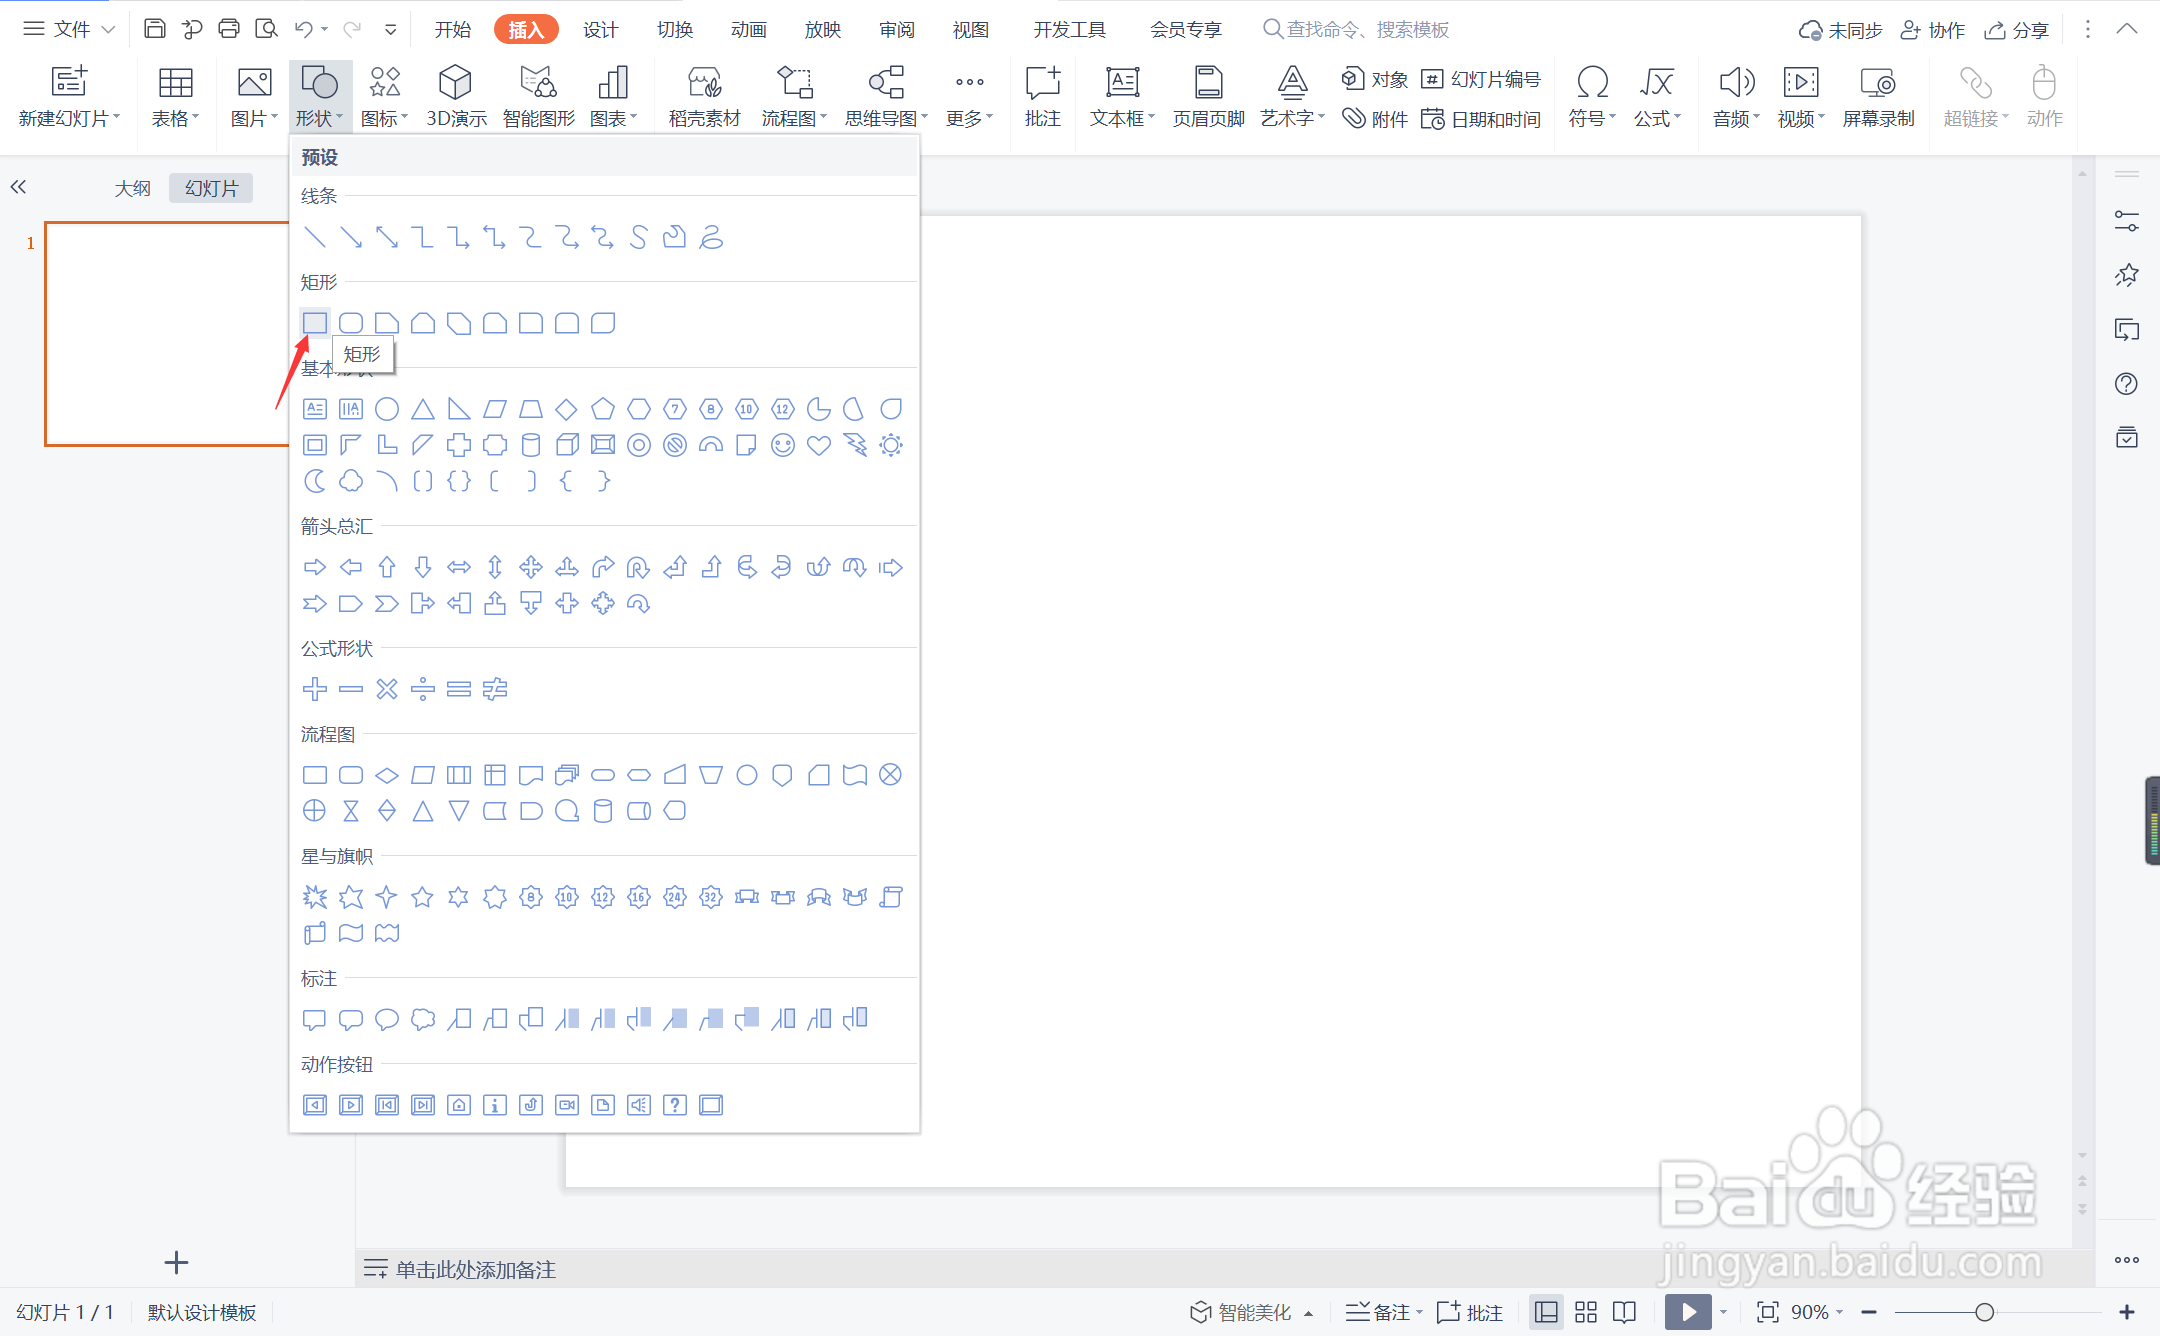Toggle reading view mode

coord(1625,1312)
